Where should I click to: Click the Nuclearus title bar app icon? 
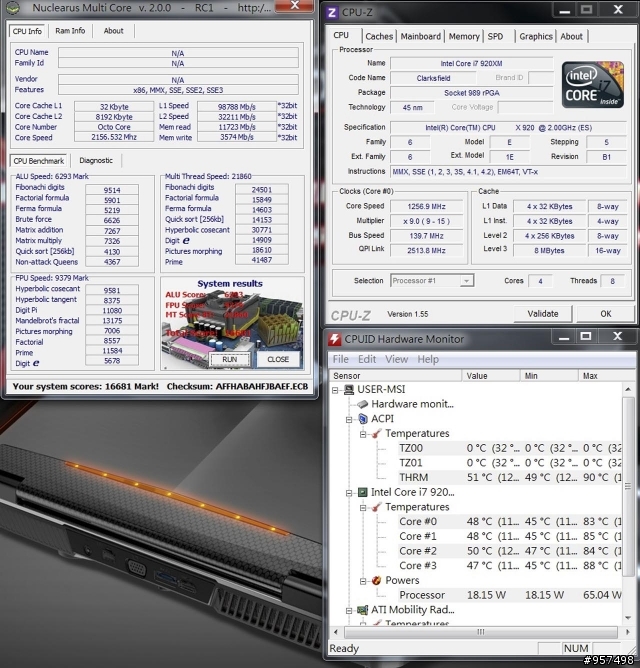tap(13, 7)
